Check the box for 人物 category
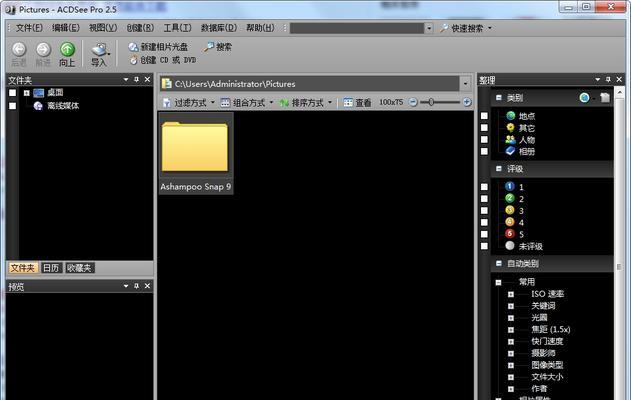631x400 pixels. pos(484,140)
